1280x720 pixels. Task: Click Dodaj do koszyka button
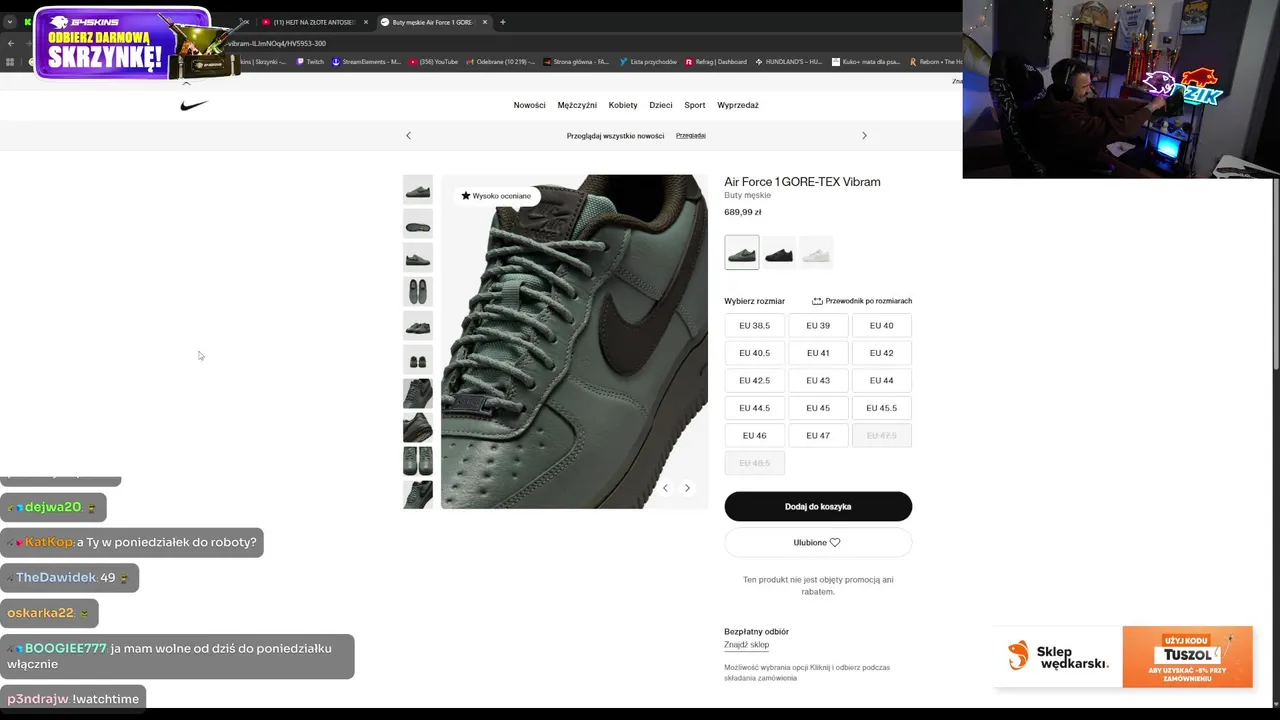(x=818, y=507)
